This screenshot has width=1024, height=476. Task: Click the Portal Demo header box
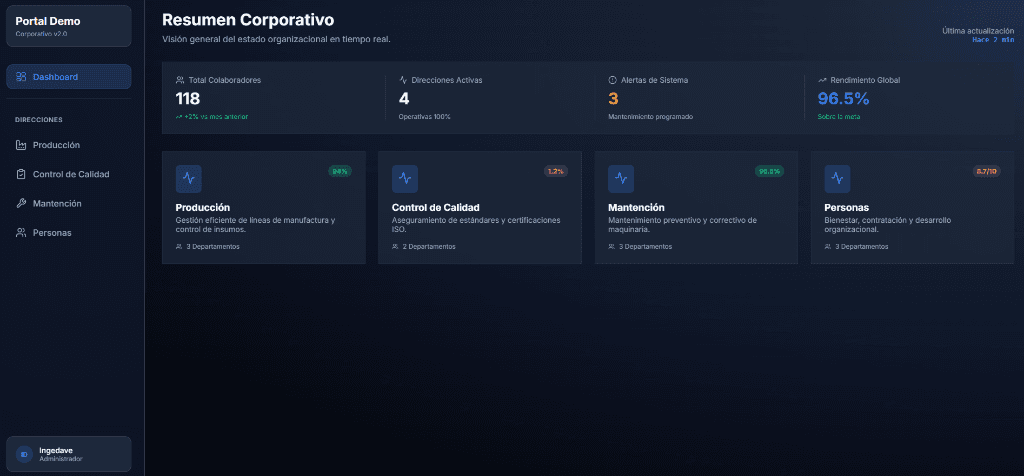(x=69, y=26)
